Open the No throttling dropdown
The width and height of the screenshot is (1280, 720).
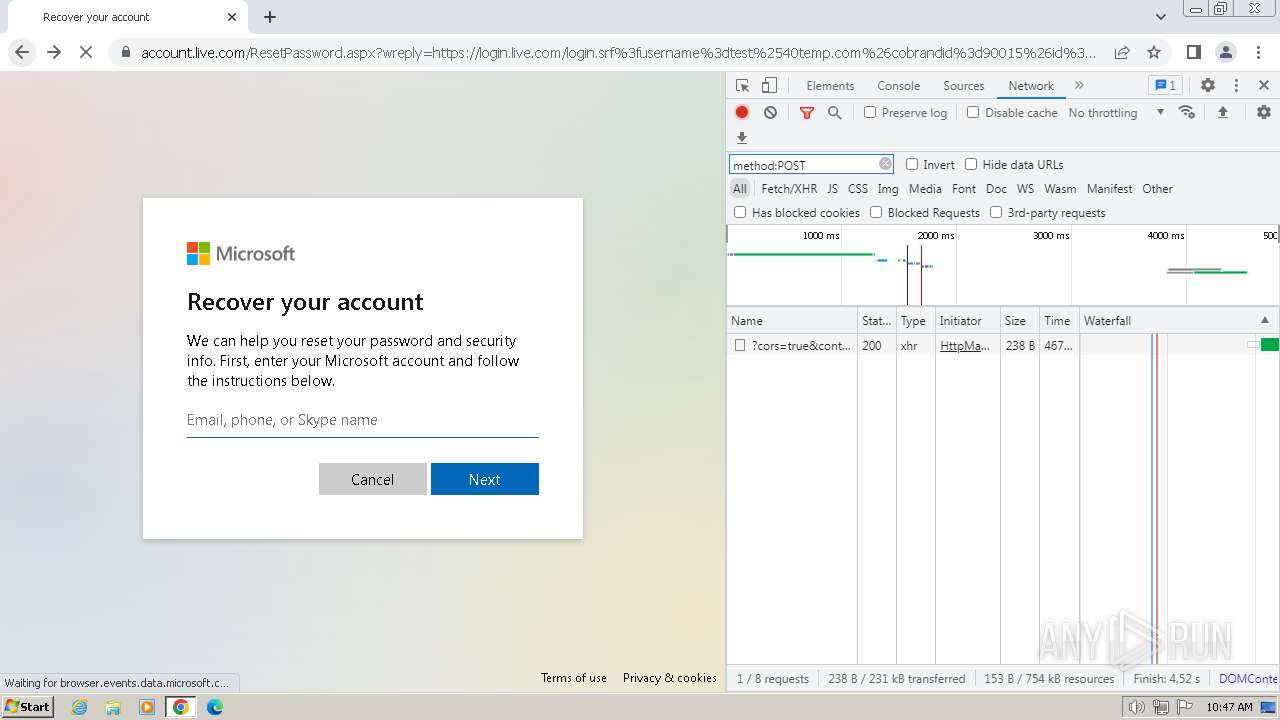1116,113
